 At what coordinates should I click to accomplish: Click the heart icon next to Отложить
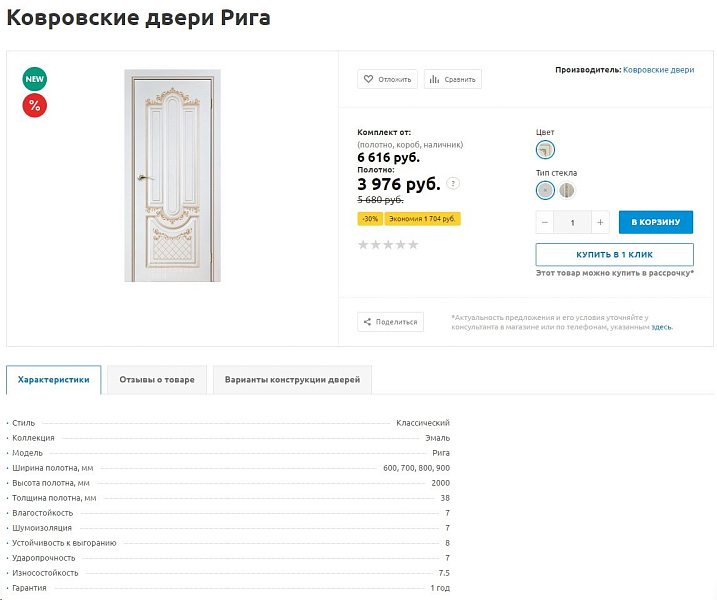(368, 79)
